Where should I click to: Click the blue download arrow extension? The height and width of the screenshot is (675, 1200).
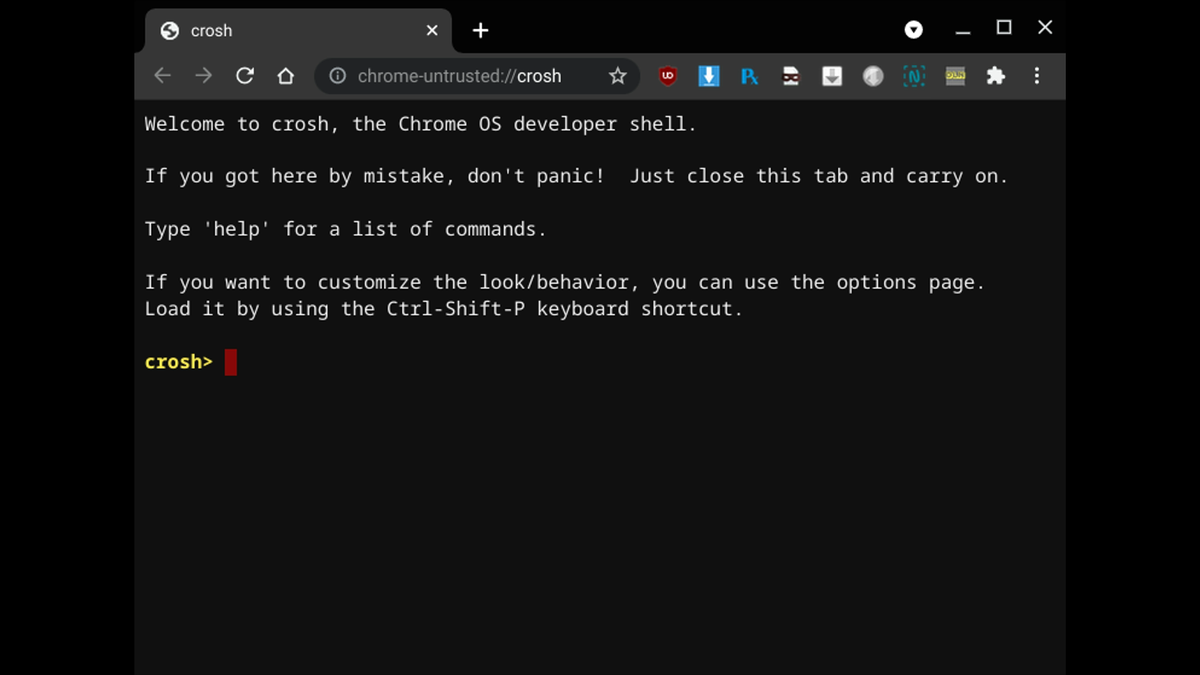[709, 76]
